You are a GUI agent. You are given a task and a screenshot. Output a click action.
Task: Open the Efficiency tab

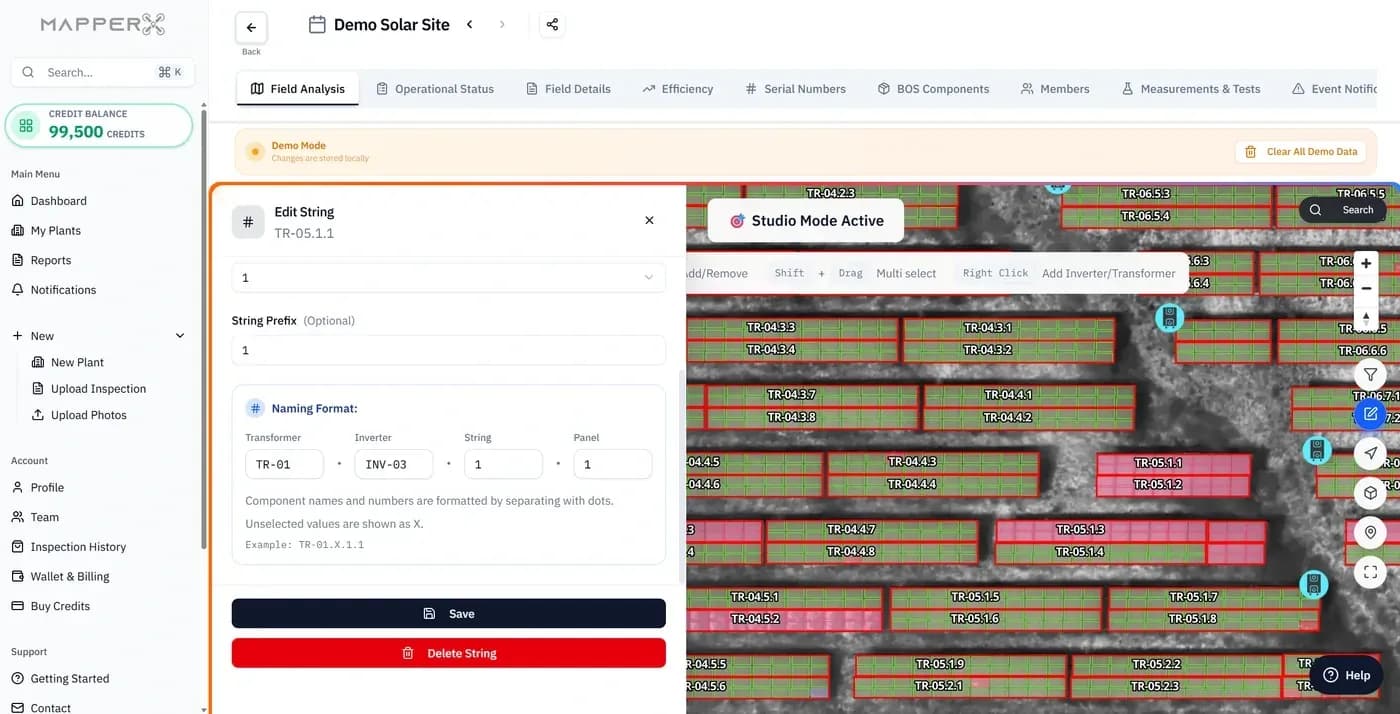[x=678, y=89]
